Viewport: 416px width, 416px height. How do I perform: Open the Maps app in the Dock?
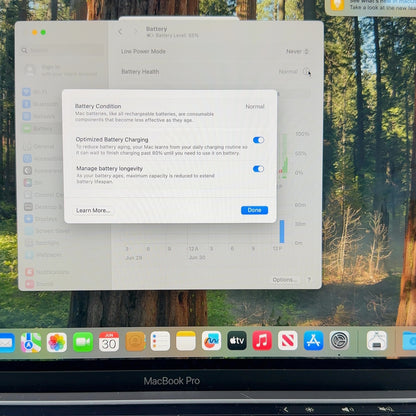point(31,342)
